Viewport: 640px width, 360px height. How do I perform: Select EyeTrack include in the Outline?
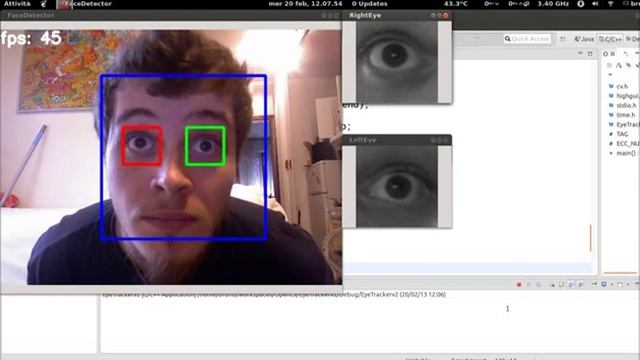[x=624, y=124]
